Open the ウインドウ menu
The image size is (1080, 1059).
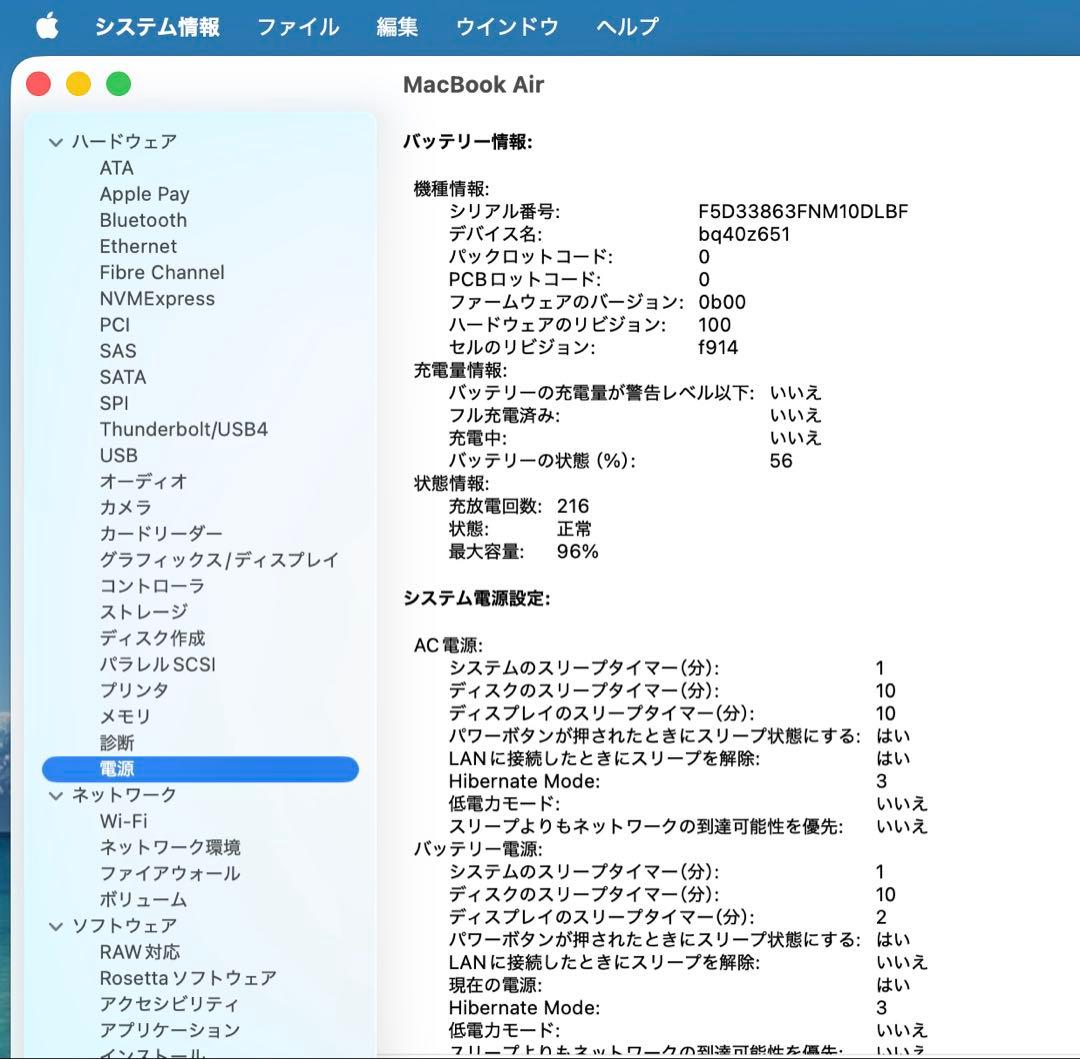[507, 27]
